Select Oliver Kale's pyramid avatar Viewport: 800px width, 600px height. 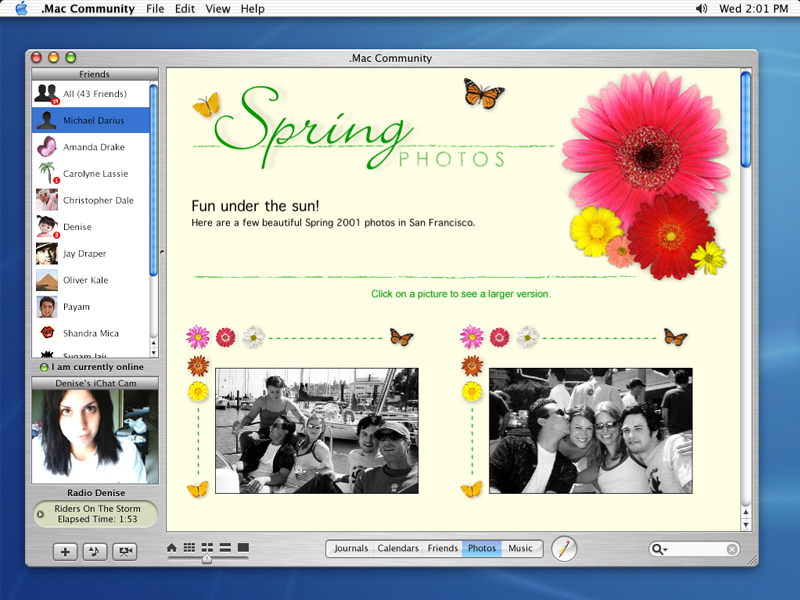point(46,280)
